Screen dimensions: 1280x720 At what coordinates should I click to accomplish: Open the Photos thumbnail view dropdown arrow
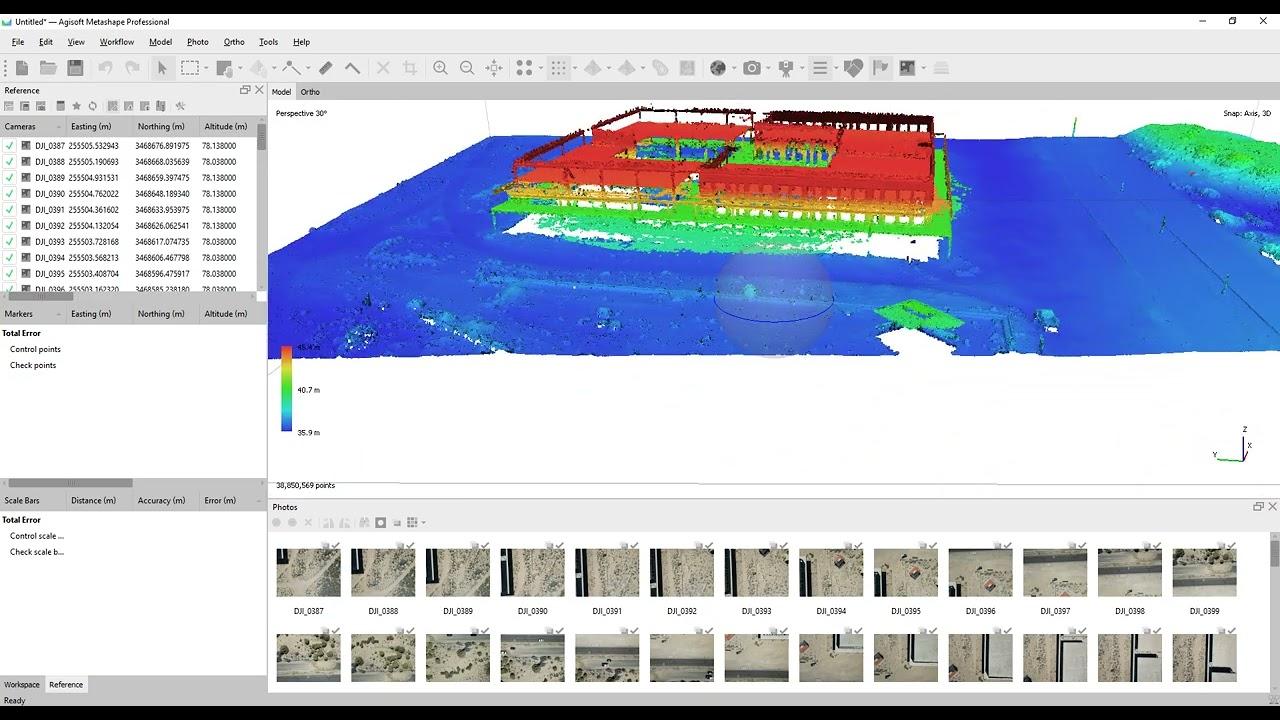coord(423,523)
